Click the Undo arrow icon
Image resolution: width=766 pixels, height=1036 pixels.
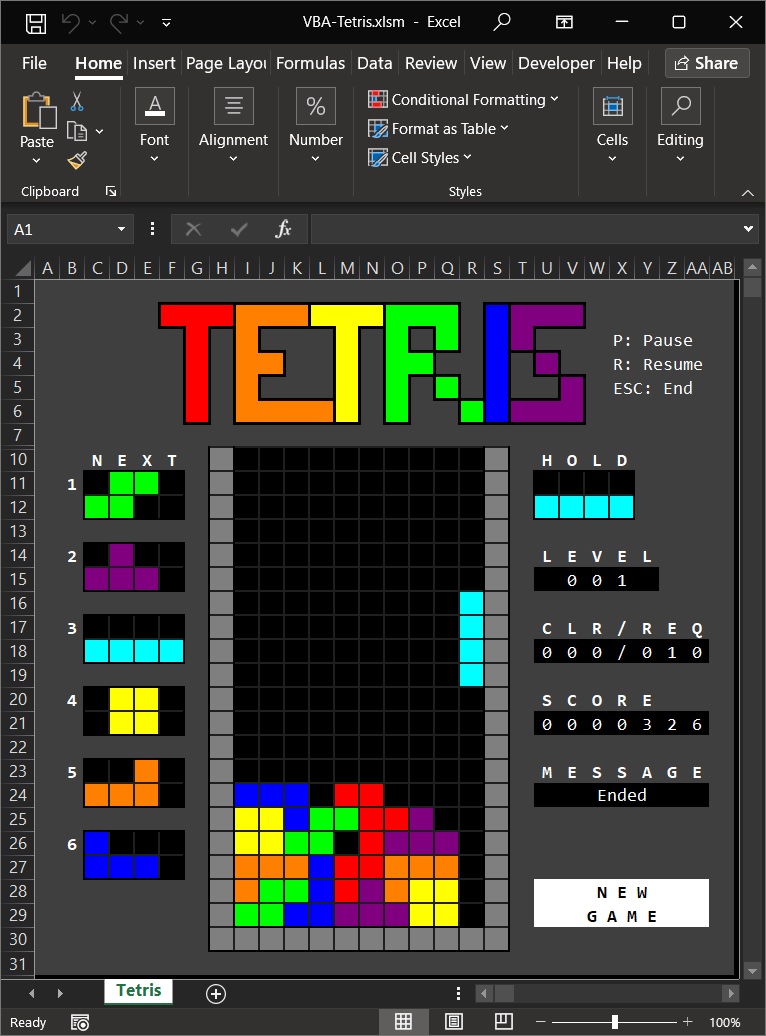71,23
